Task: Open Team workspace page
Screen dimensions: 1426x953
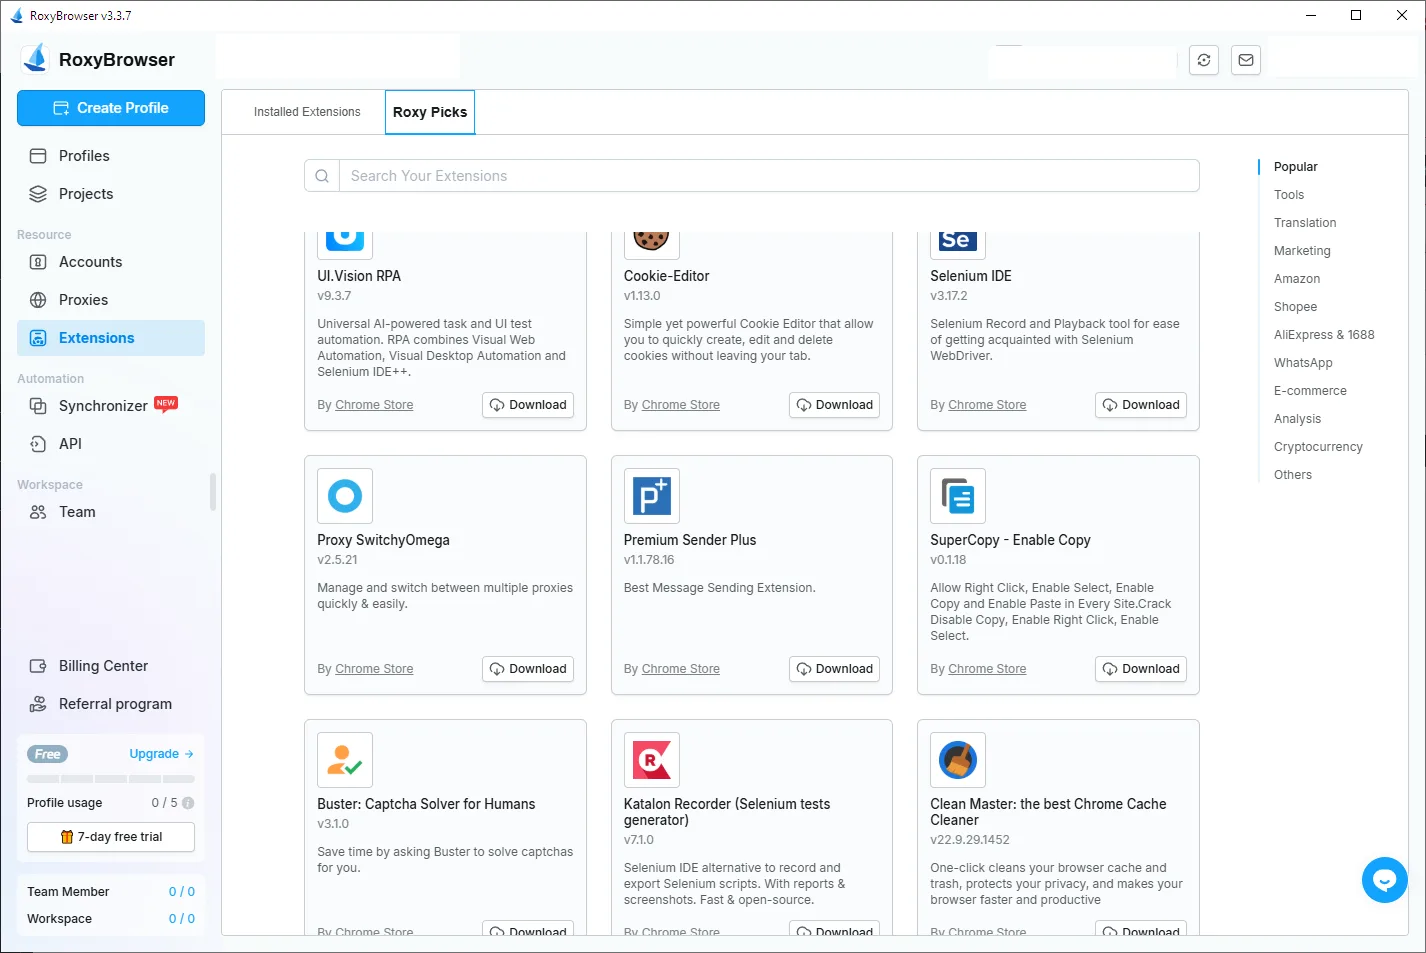Action: 111,512
